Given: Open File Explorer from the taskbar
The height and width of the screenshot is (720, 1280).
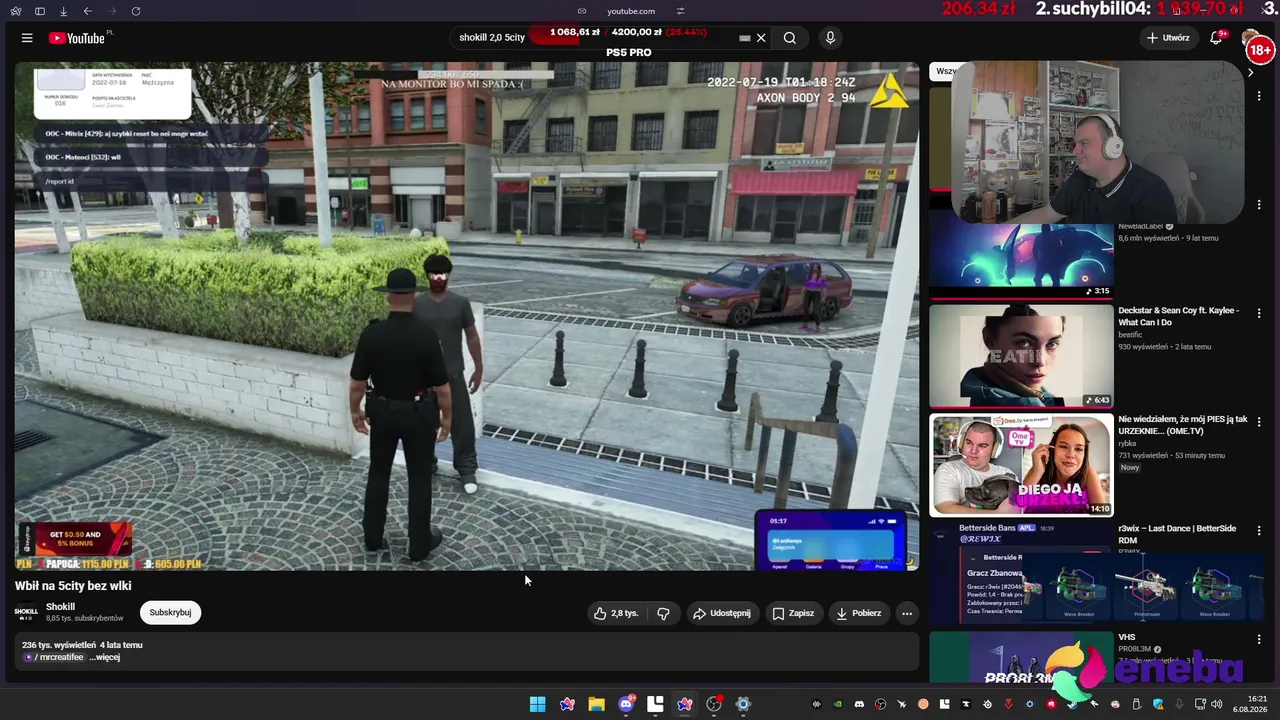Looking at the screenshot, I should pyautogui.click(x=596, y=704).
